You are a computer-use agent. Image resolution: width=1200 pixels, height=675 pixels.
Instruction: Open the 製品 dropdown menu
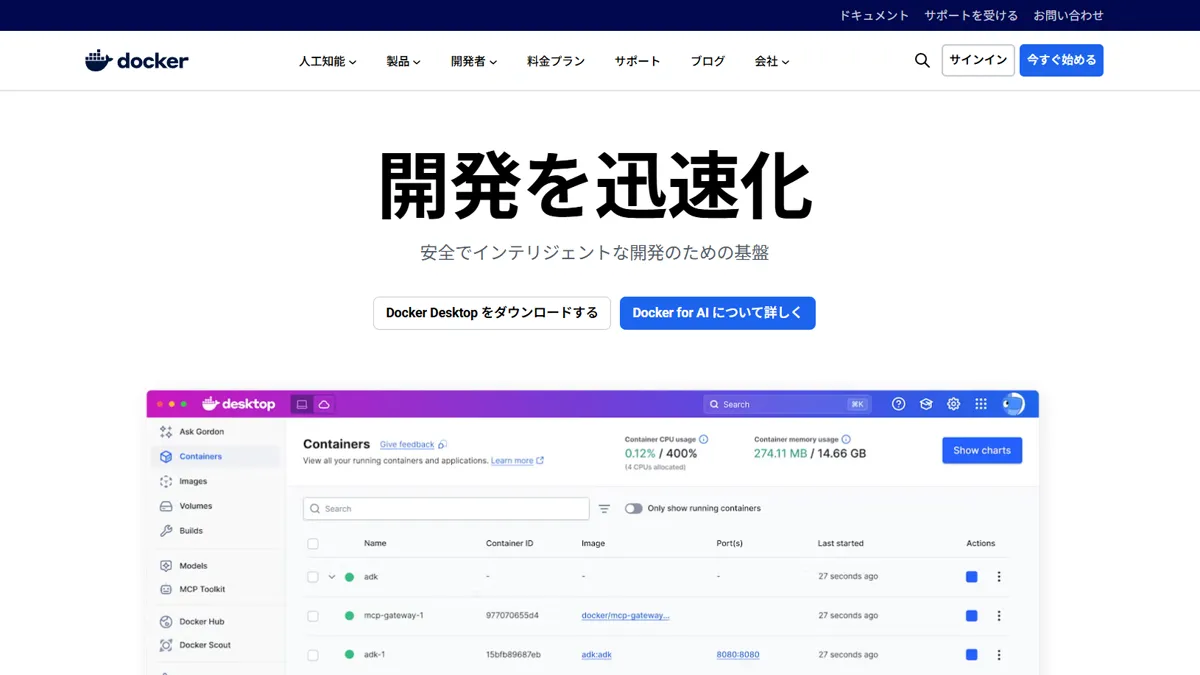403,61
